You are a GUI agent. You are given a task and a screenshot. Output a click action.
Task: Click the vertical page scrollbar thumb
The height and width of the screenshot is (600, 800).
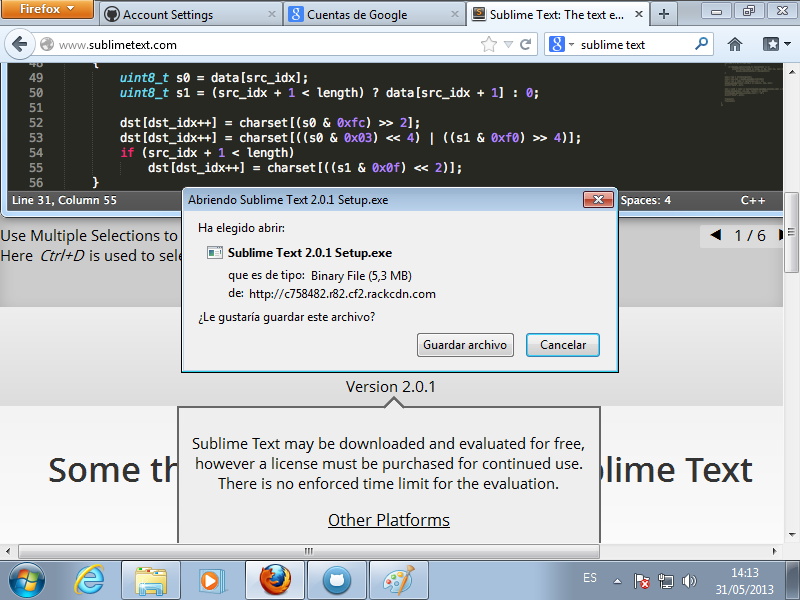[791, 233]
